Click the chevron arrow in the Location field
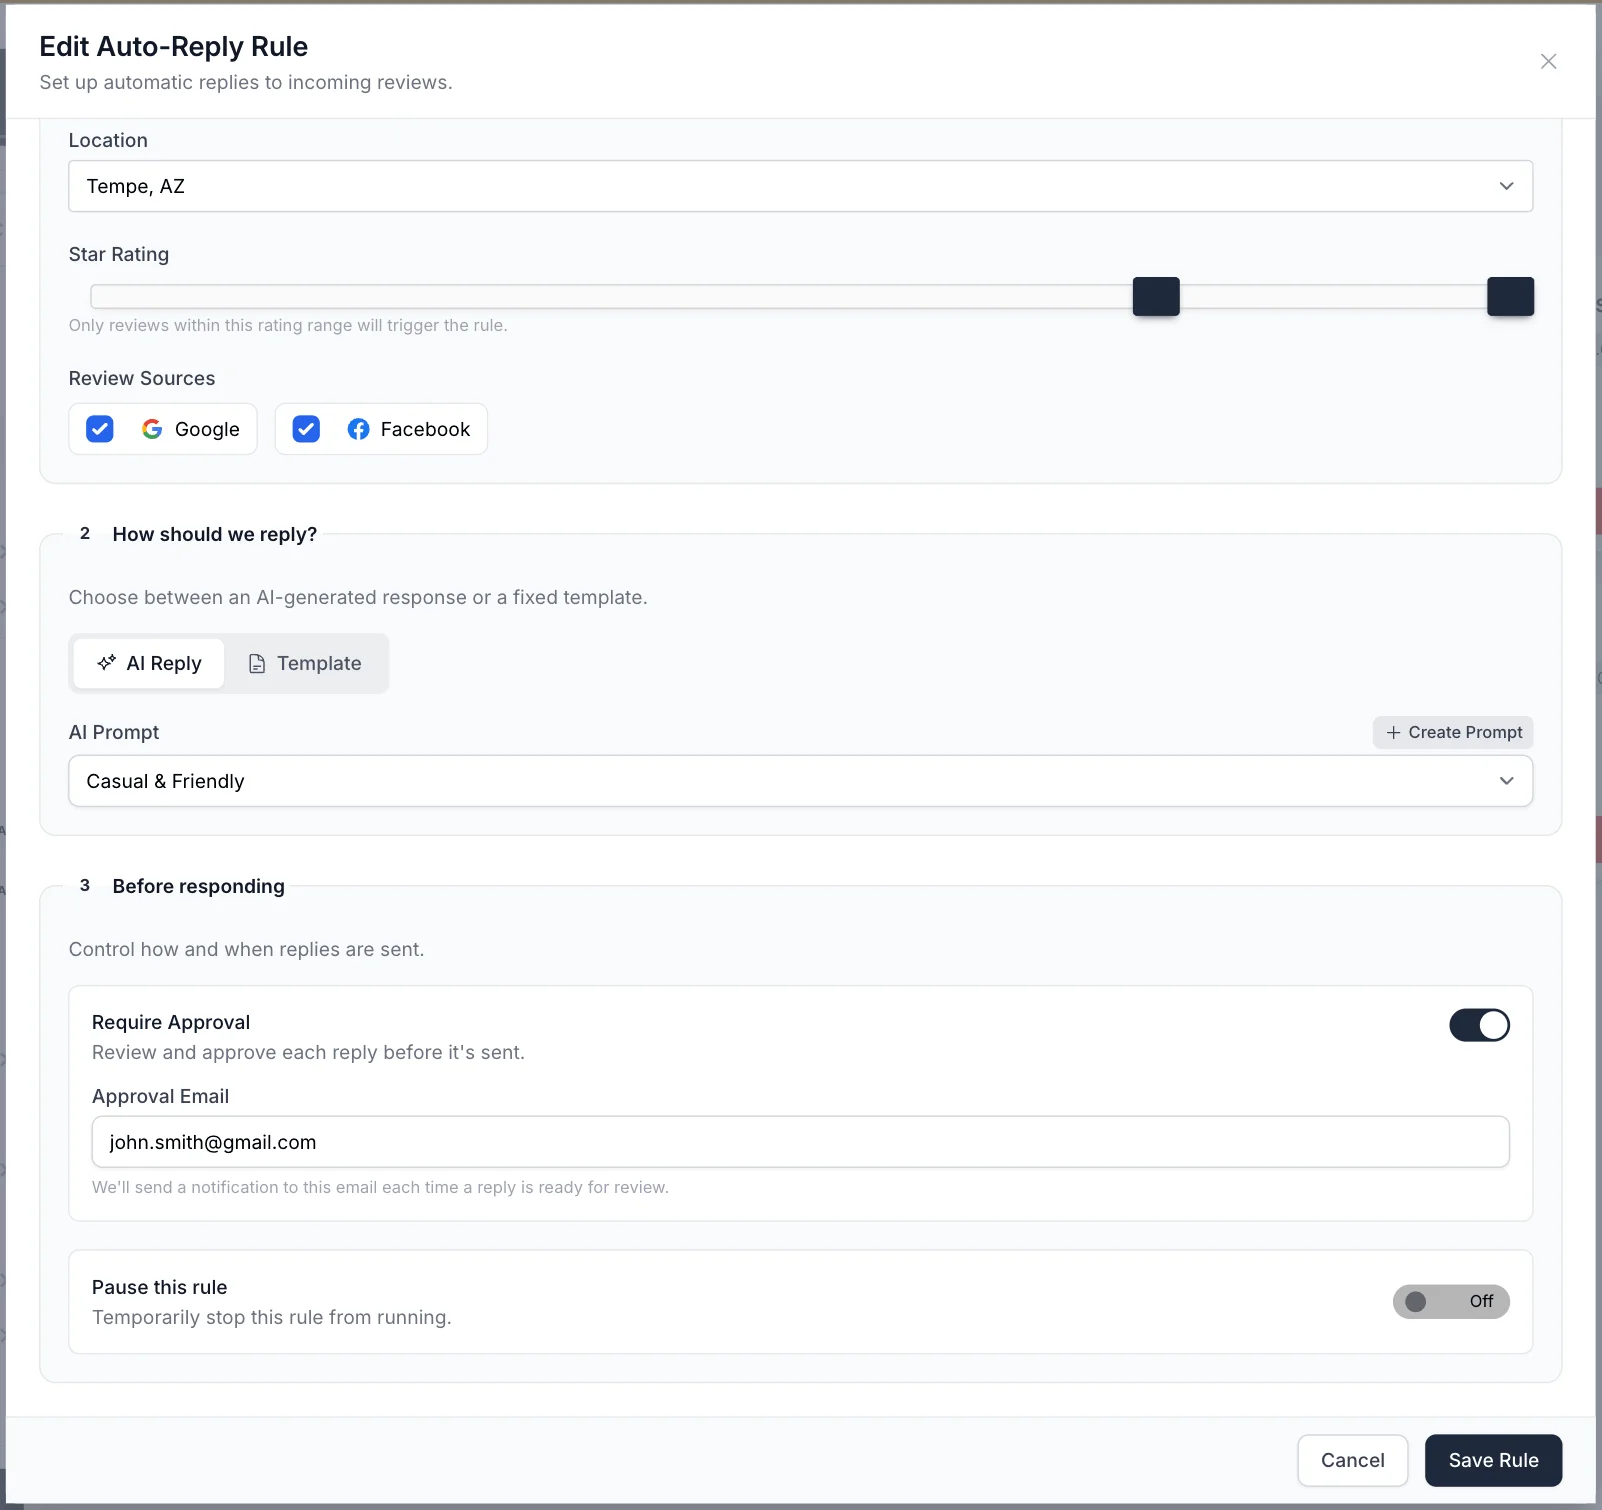This screenshot has height=1510, width=1602. 1506,186
